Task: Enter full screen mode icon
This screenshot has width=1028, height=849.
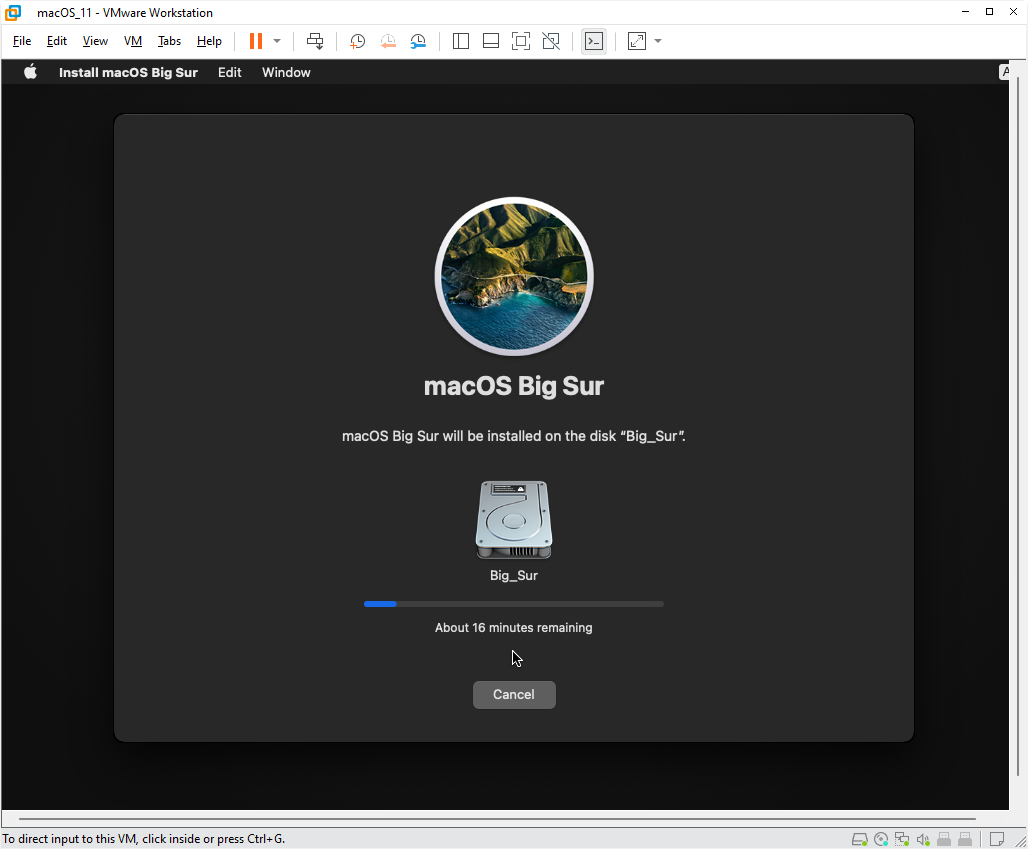Action: click(521, 41)
